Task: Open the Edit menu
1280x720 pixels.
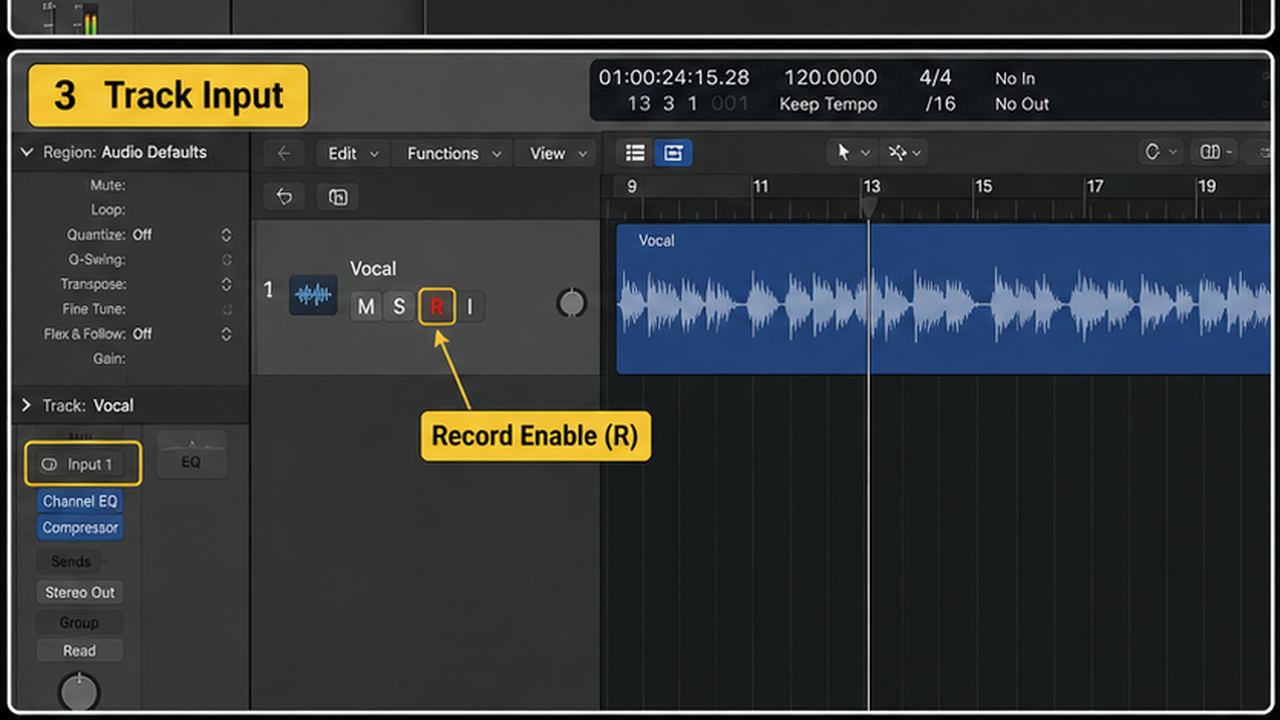Action: pos(353,153)
